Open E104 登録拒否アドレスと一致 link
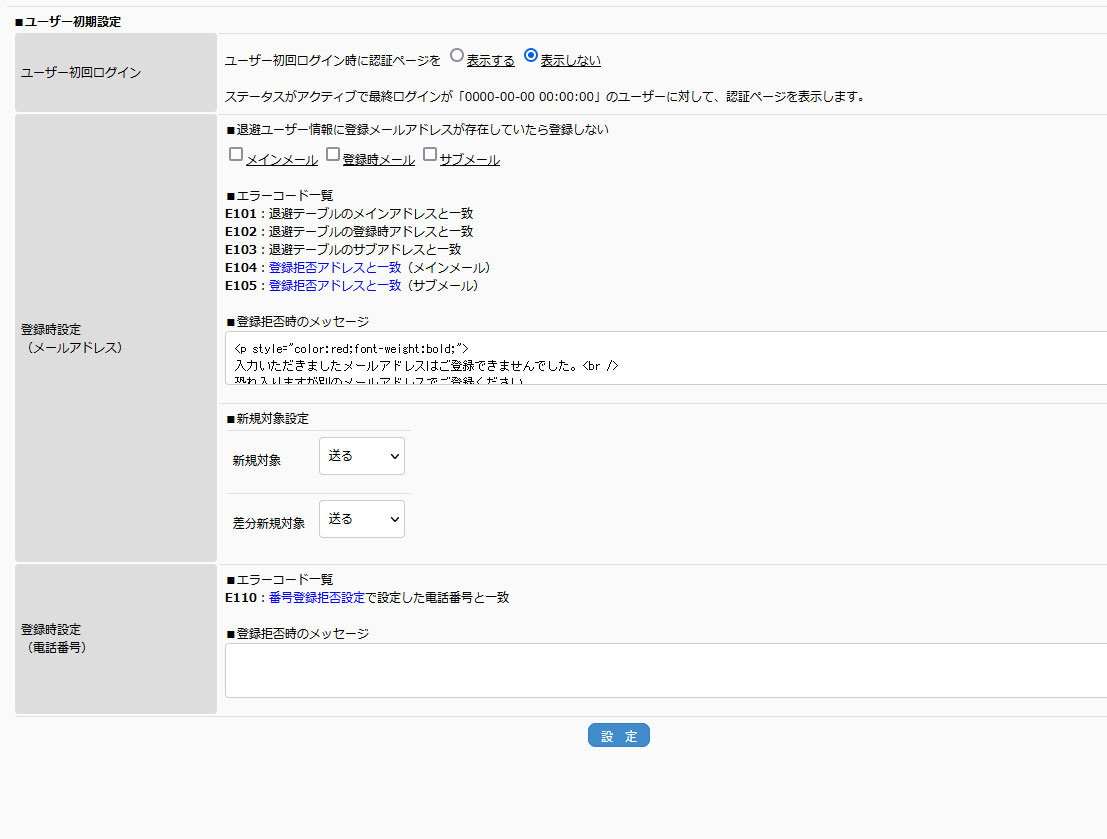Image resolution: width=1107 pixels, height=839 pixels. (335, 268)
